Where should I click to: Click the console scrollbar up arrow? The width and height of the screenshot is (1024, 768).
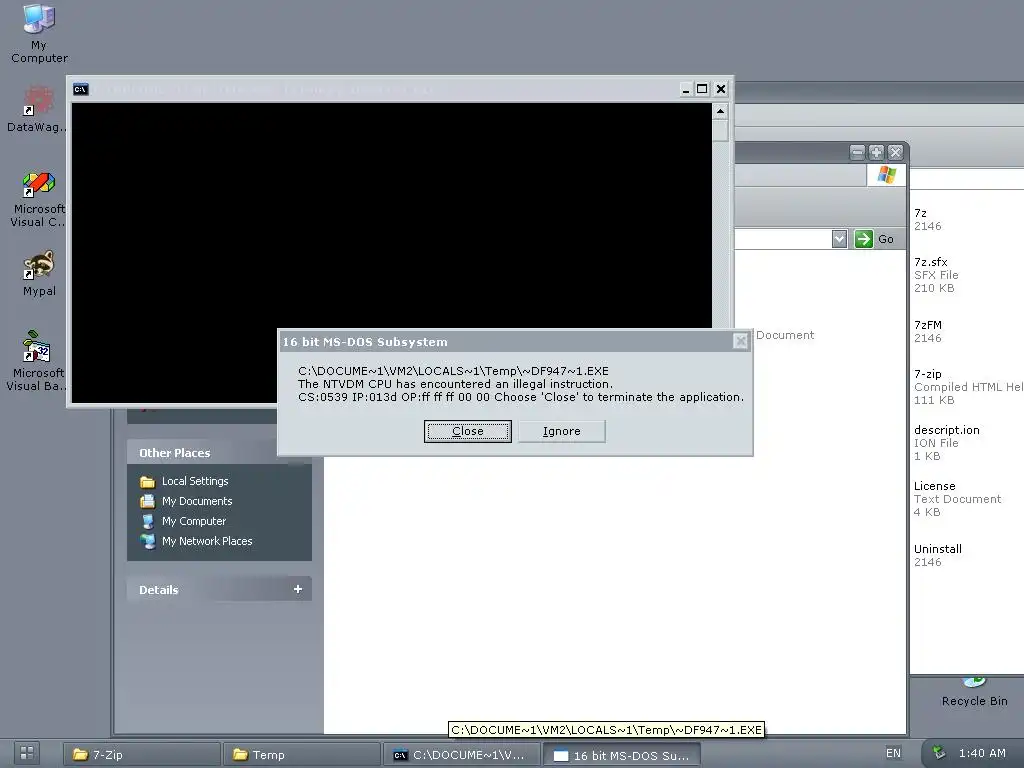(x=720, y=111)
